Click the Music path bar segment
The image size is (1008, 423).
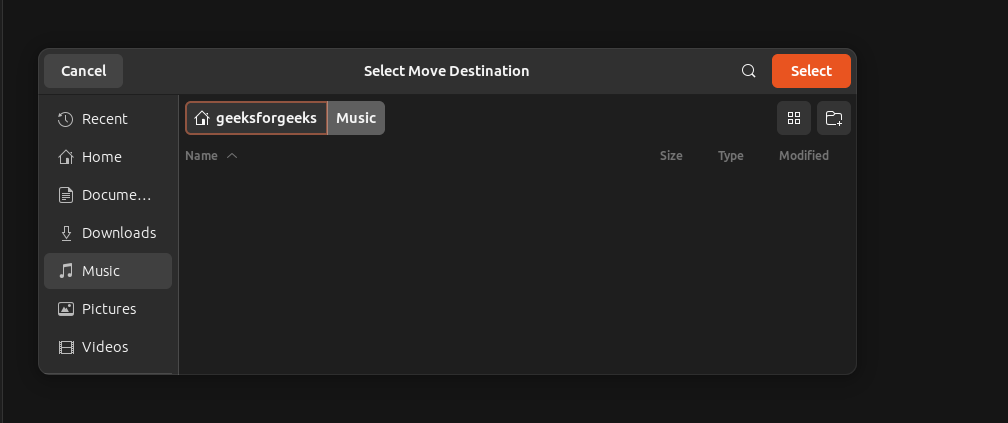356,118
